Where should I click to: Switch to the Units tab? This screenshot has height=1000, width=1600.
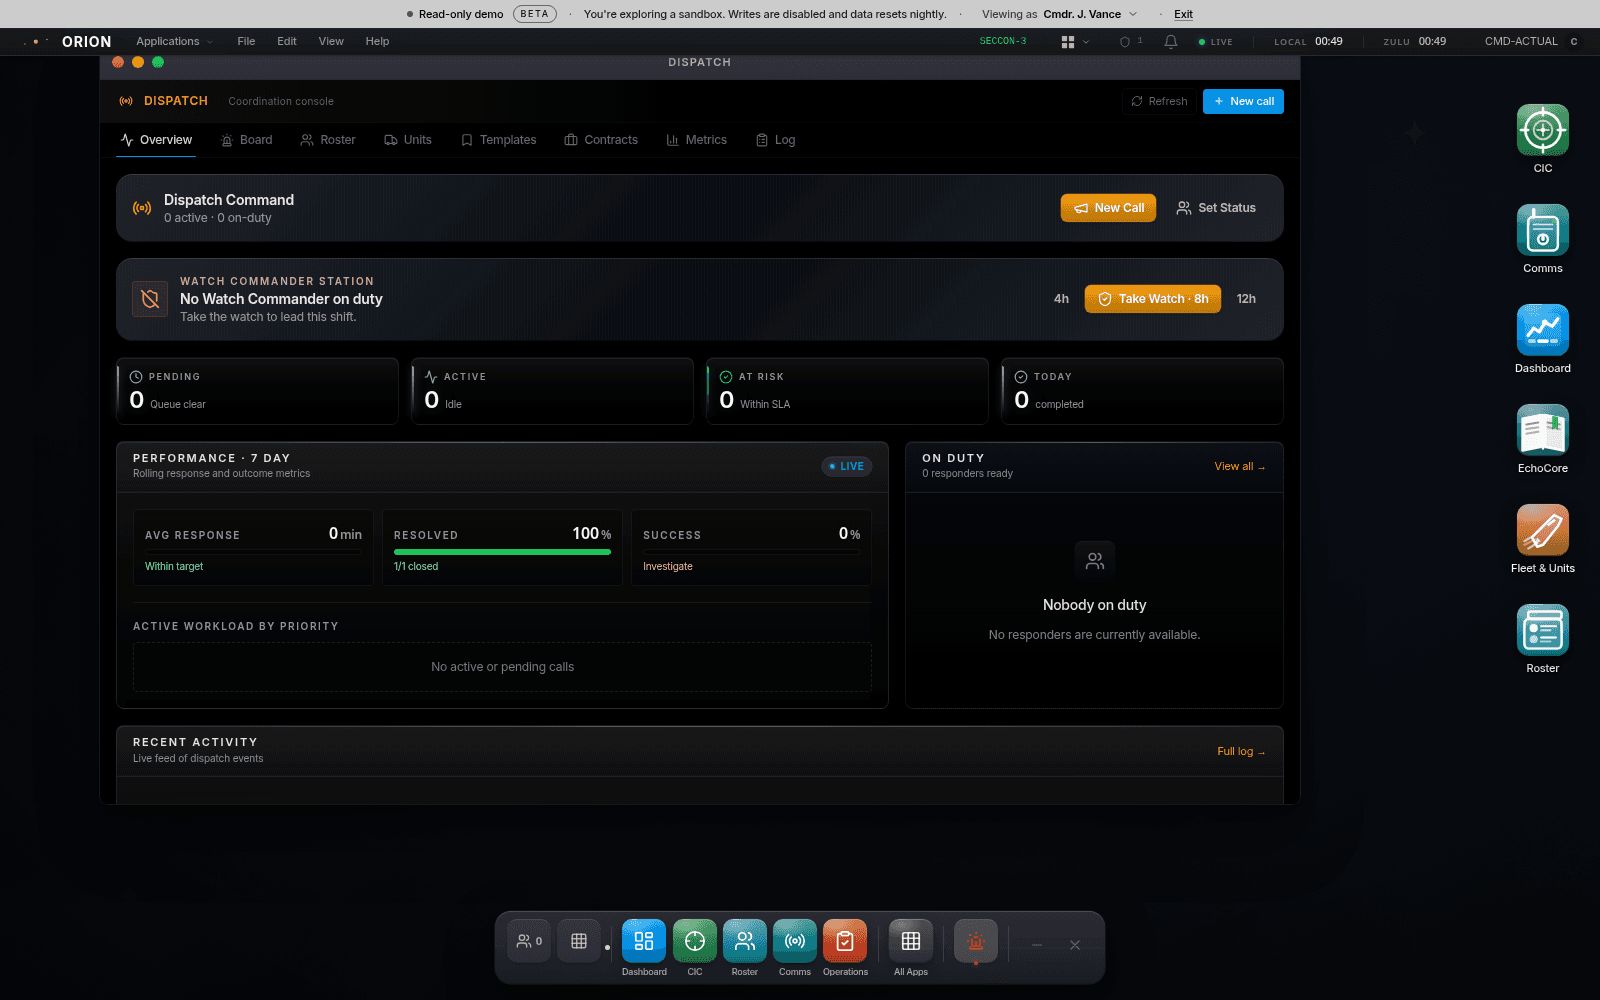tap(408, 140)
